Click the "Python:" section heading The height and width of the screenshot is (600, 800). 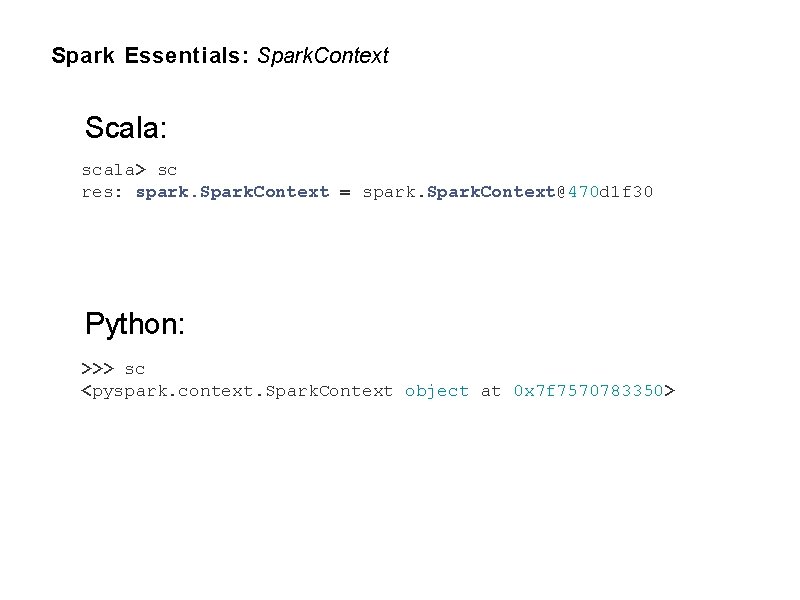coord(134,324)
